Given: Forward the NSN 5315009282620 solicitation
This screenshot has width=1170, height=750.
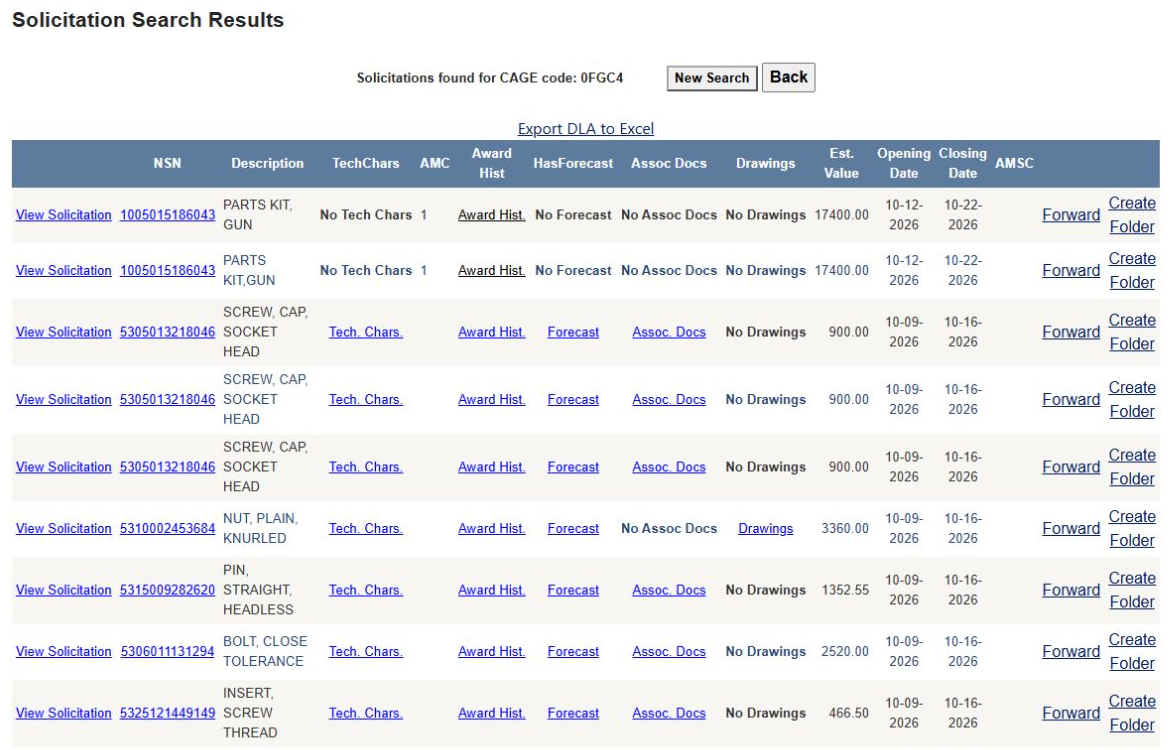Looking at the screenshot, I should (1071, 590).
